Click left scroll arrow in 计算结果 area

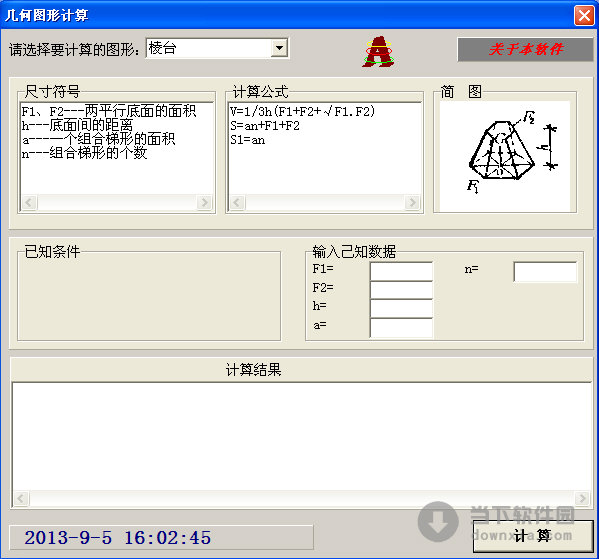21,498
